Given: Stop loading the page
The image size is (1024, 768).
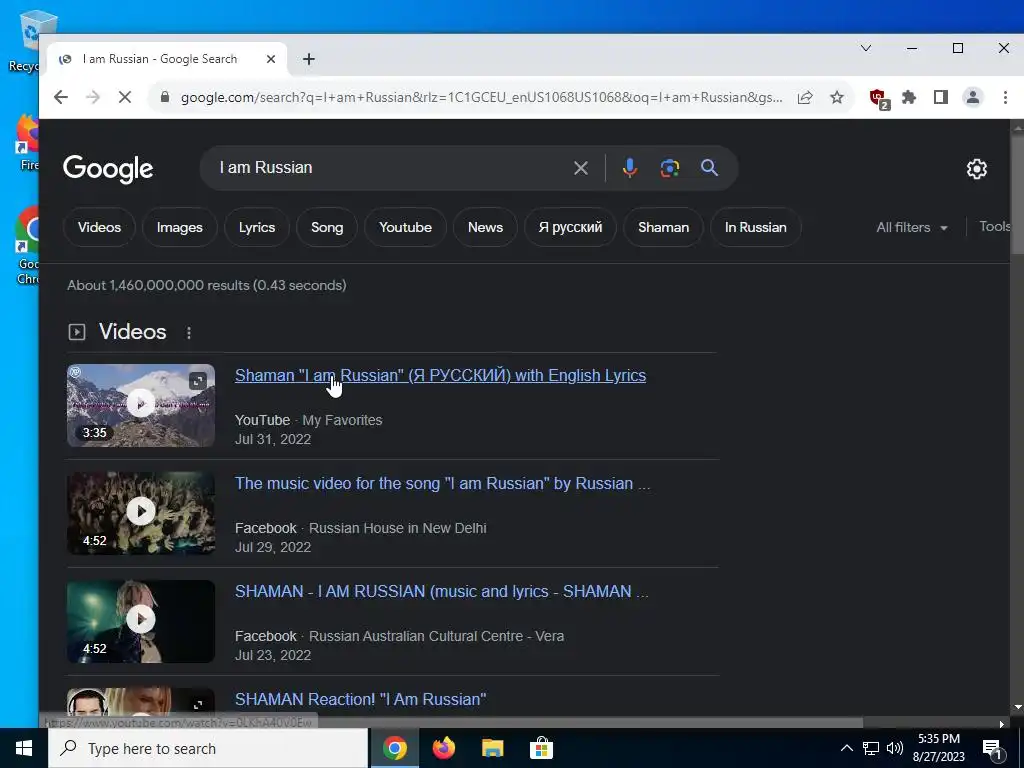Looking at the screenshot, I should click(125, 97).
